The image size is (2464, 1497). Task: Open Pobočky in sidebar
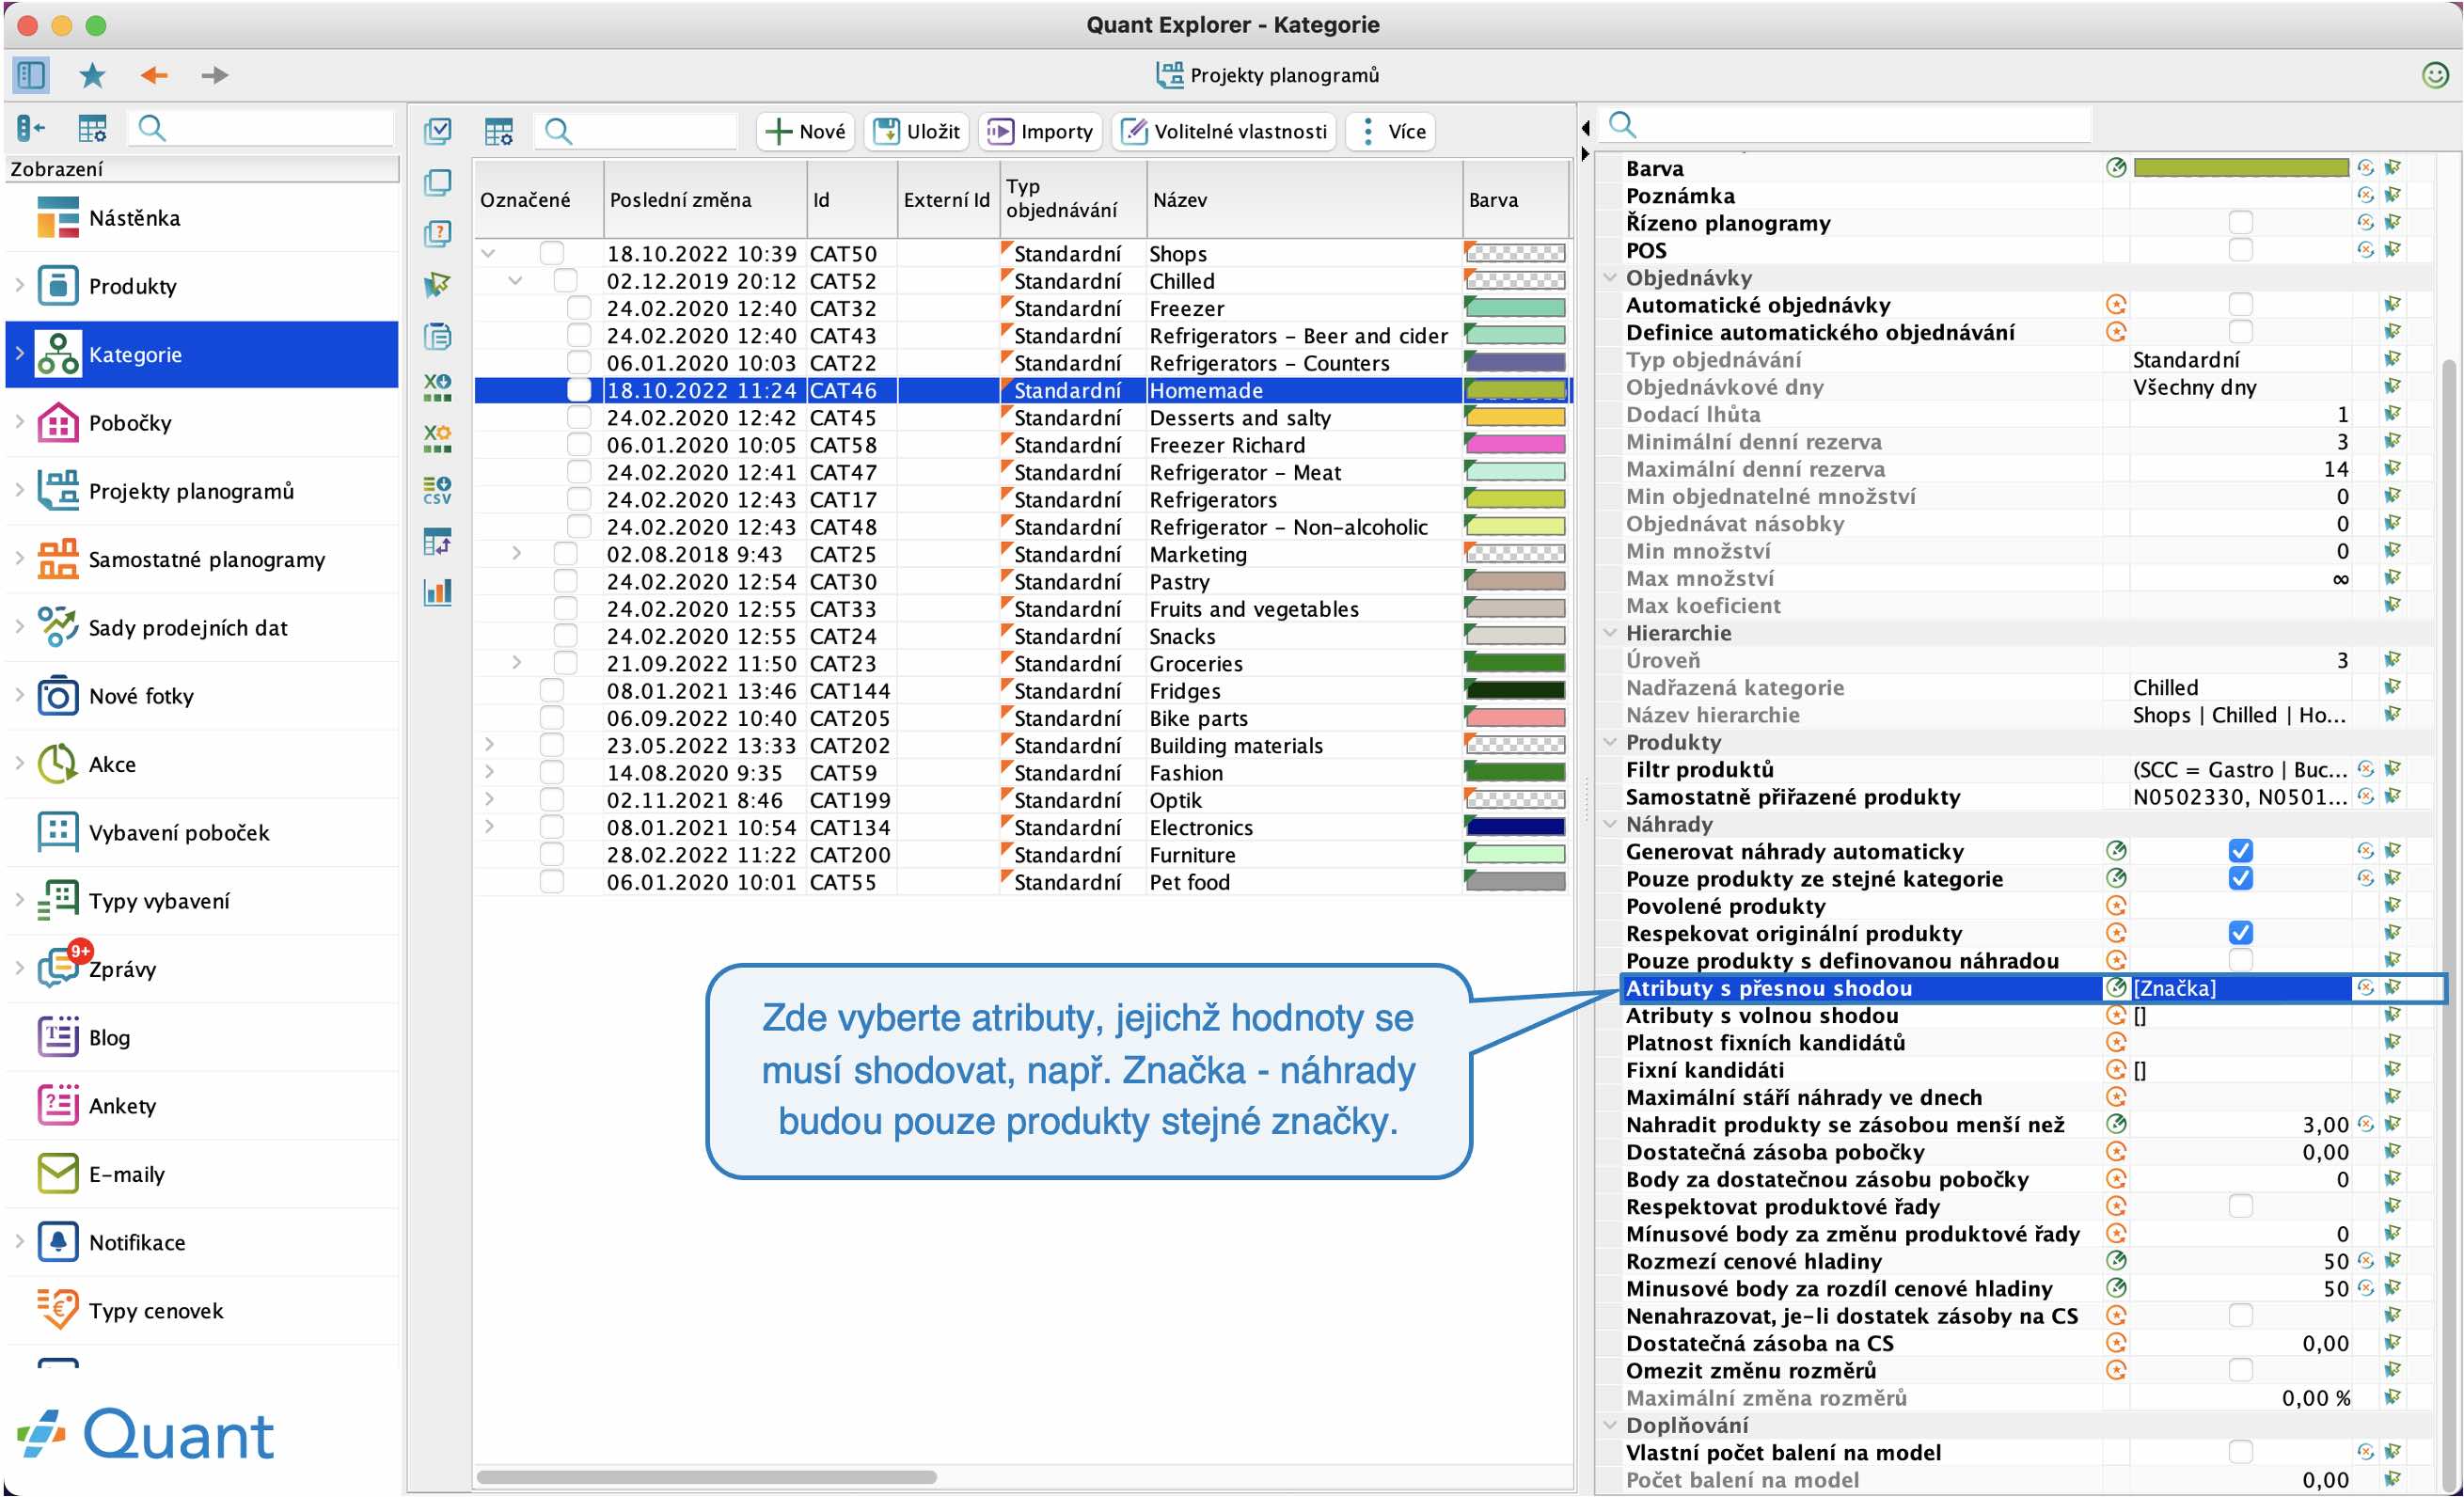(x=200, y=423)
